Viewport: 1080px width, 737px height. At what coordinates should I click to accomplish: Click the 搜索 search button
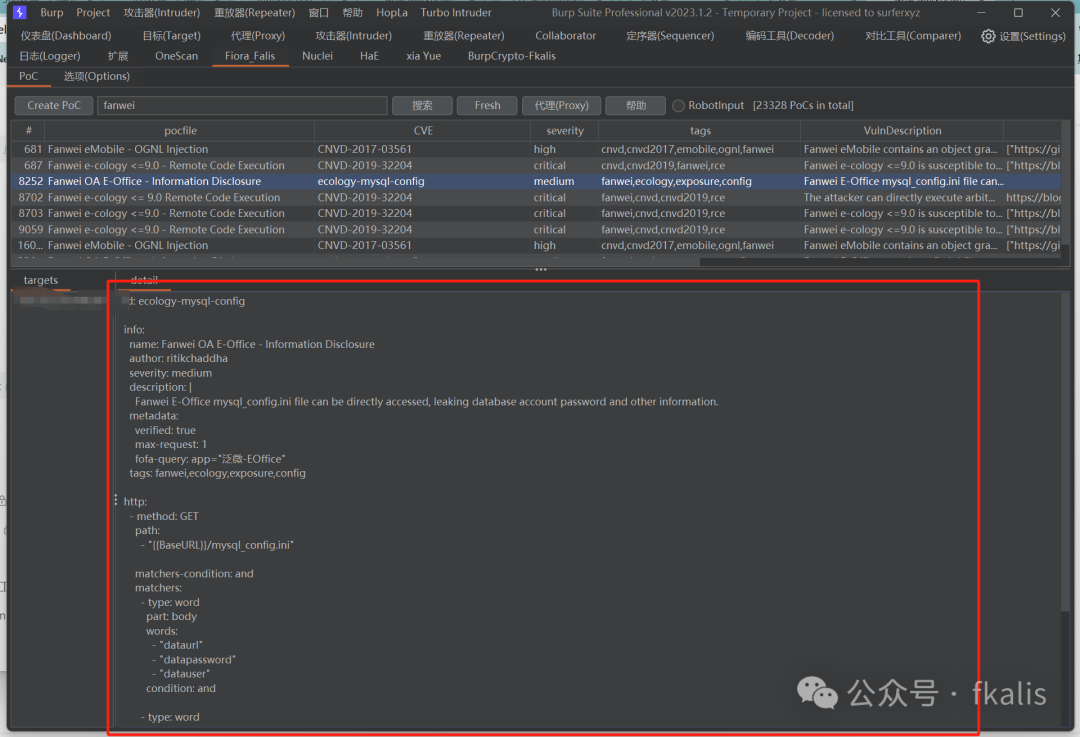pyautogui.click(x=422, y=105)
